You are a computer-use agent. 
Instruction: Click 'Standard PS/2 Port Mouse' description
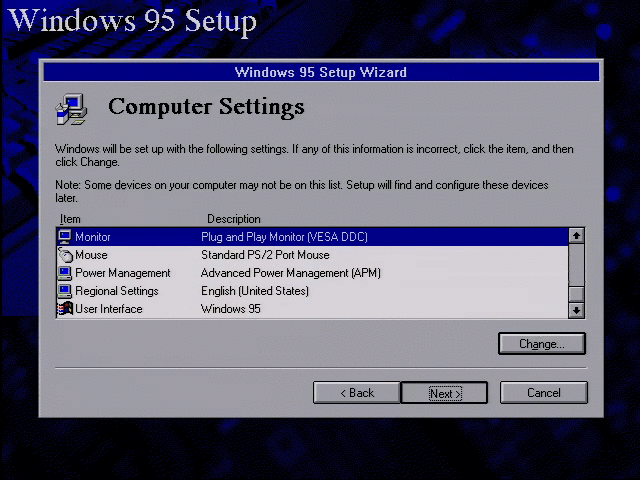(265, 255)
